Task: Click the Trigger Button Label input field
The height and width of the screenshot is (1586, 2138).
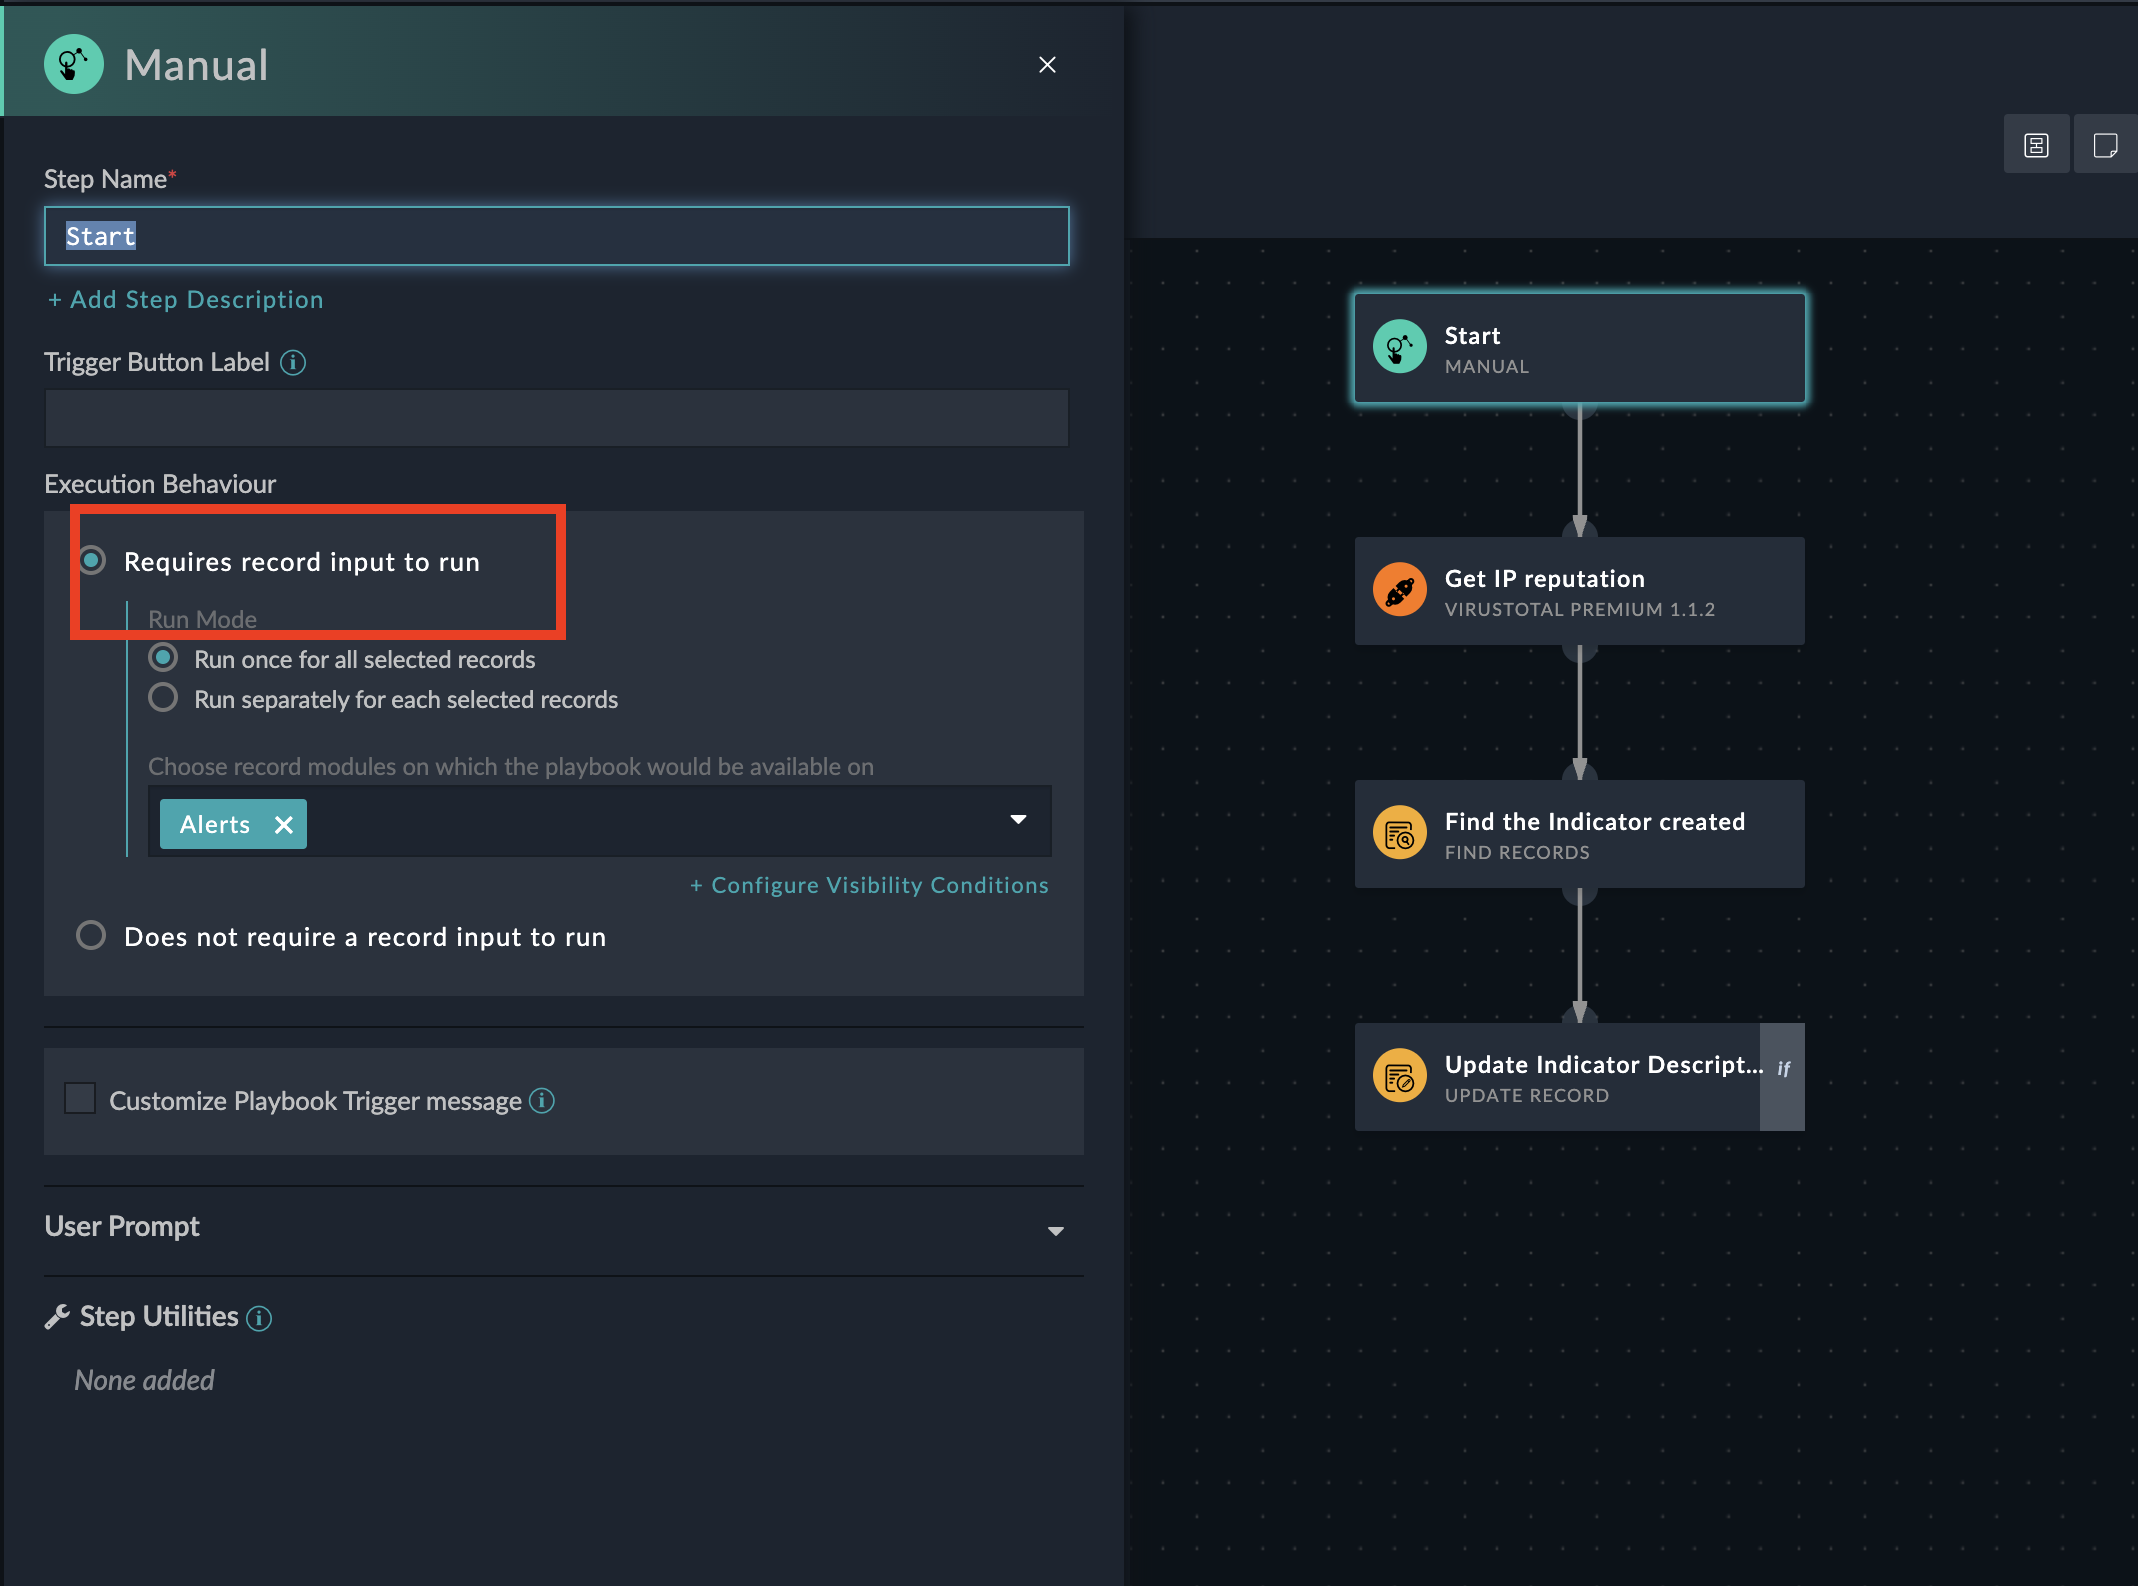Action: pos(556,418)
